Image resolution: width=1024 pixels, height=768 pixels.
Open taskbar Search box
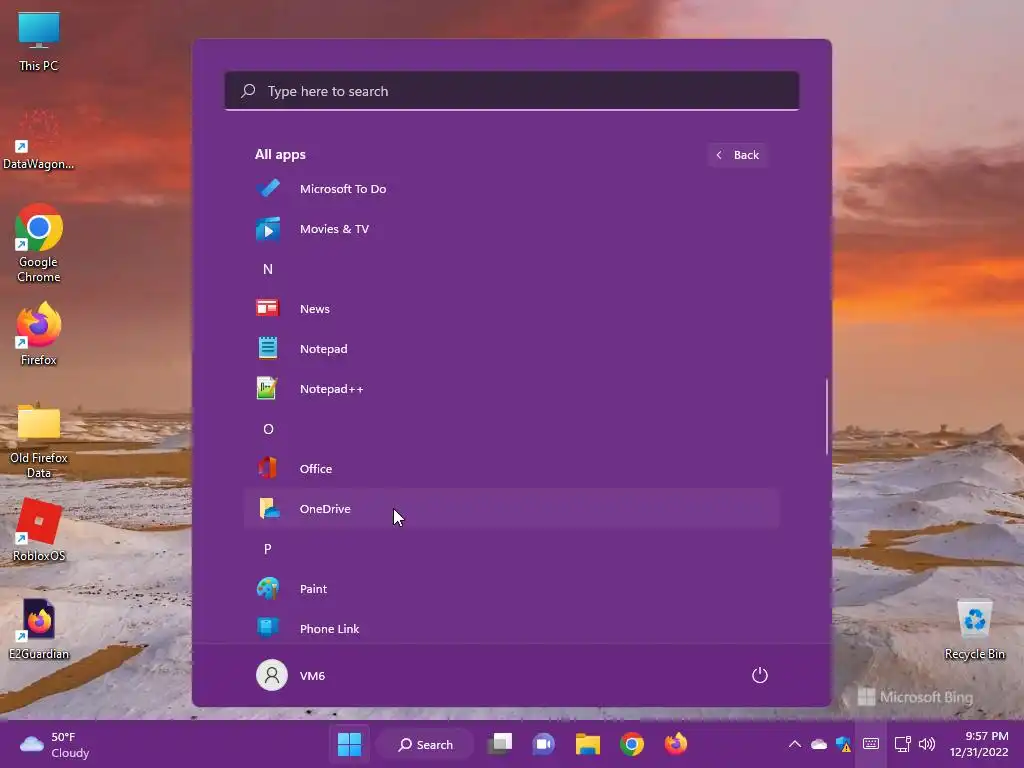pos(425,744)
